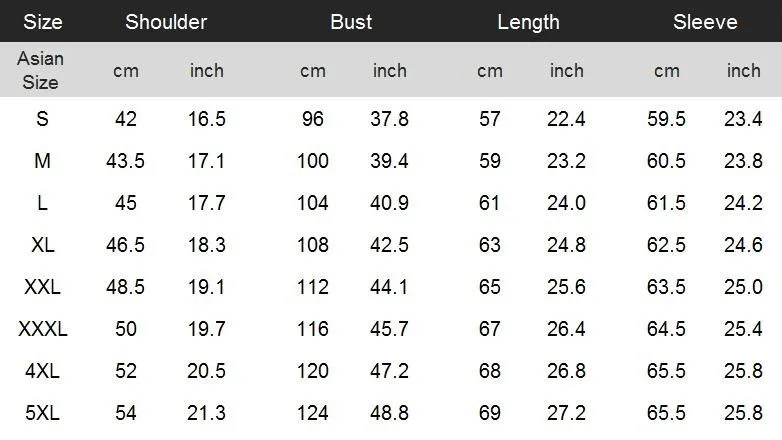Click the Size column header
Viewport: 782px width, 440px height.
pos(42,22)
